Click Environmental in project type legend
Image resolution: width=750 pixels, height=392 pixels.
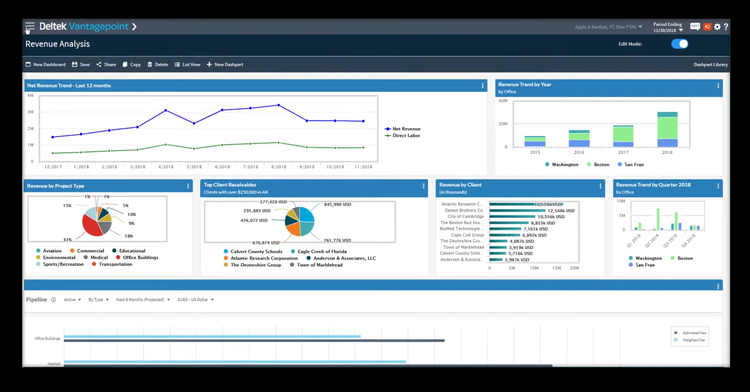[55, 258]
